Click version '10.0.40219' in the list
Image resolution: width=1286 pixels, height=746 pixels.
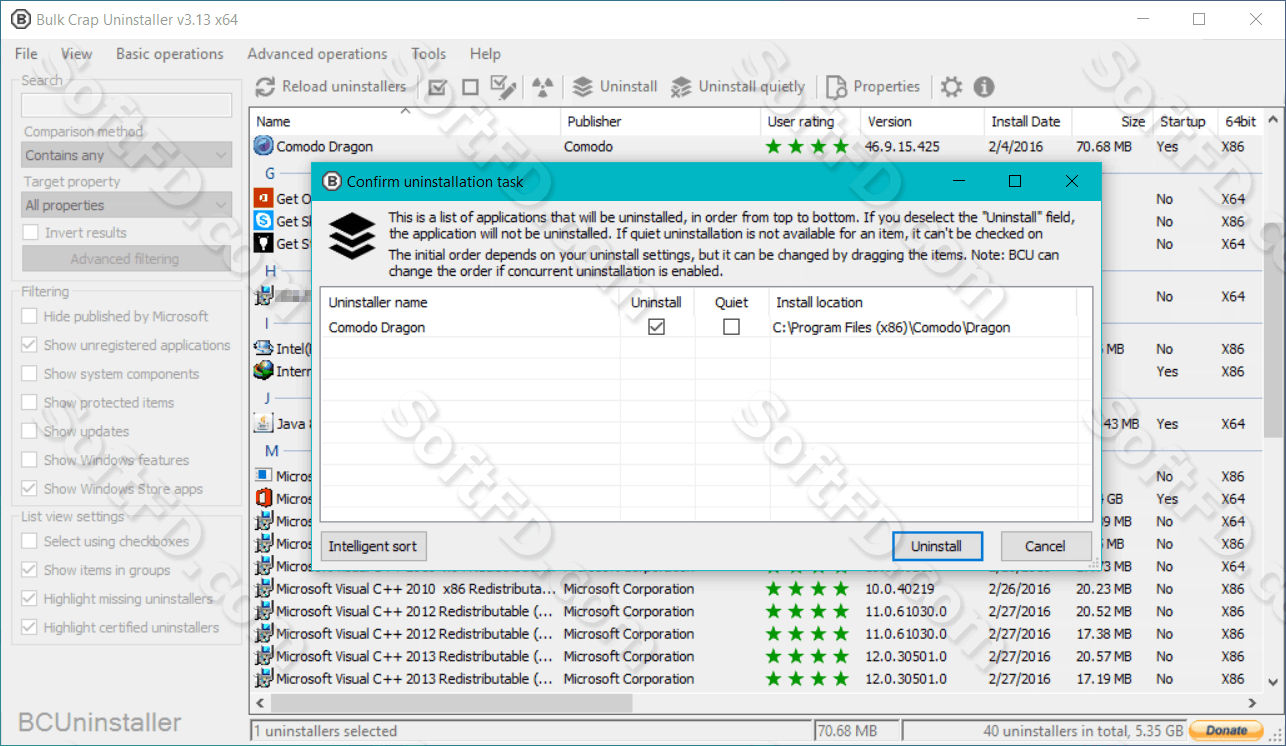(x=900, y=589)
